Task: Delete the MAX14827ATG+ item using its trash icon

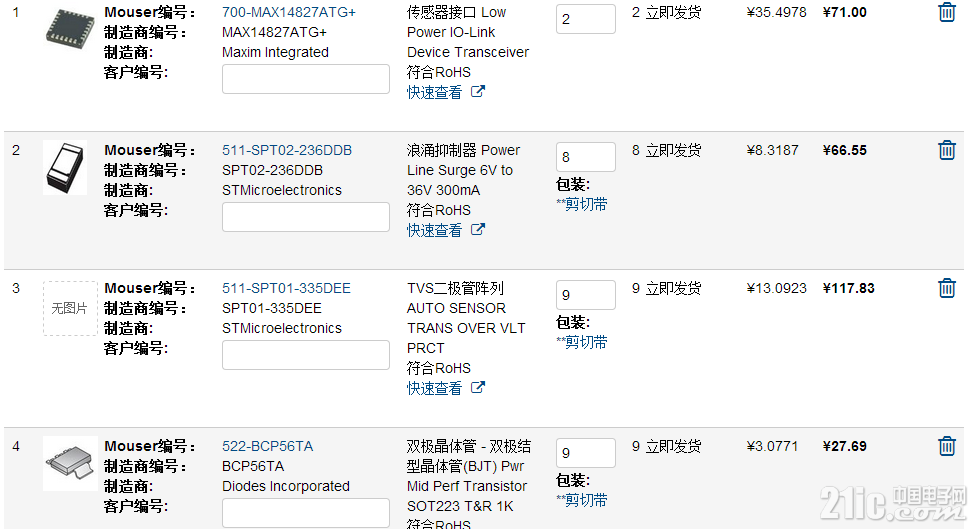Action: 946,12
